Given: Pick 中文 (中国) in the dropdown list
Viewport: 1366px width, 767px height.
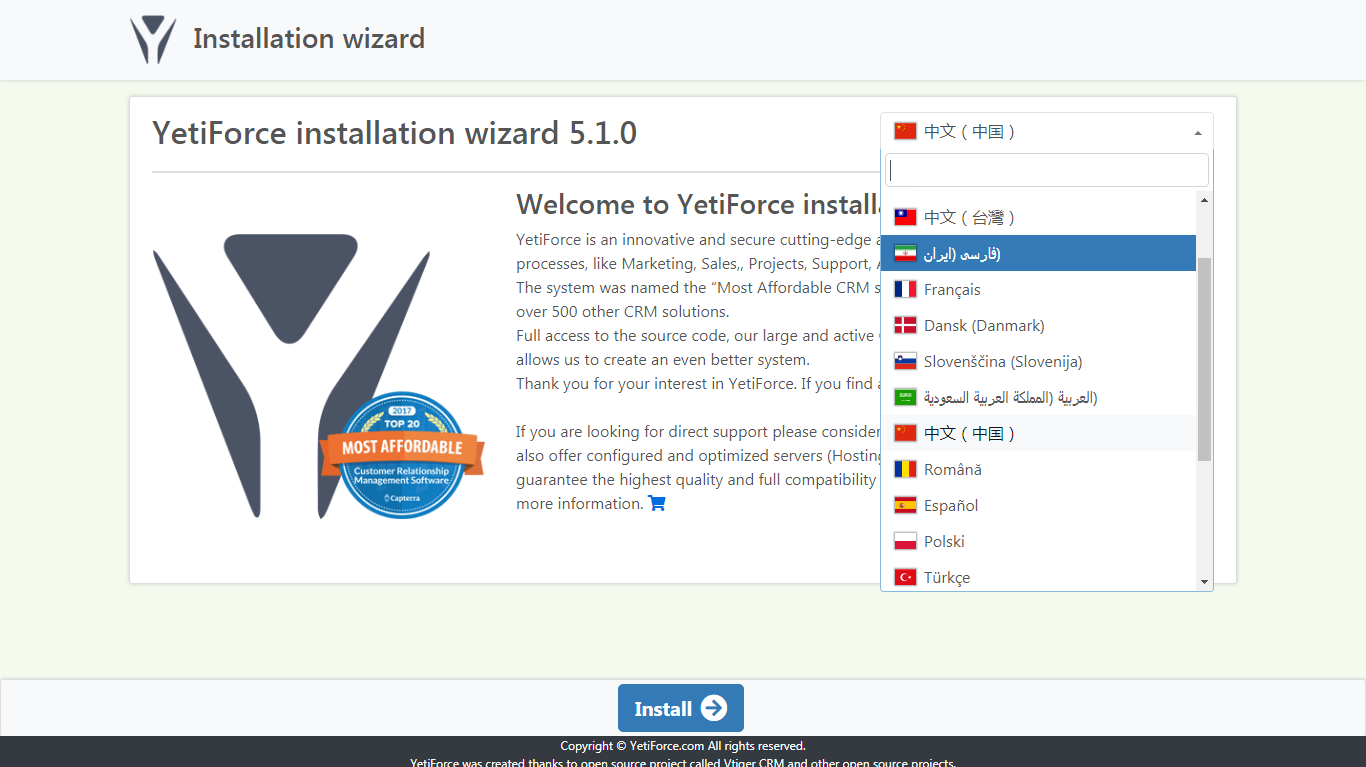Looking at the screenshot, I should [x=1038, y=433].
